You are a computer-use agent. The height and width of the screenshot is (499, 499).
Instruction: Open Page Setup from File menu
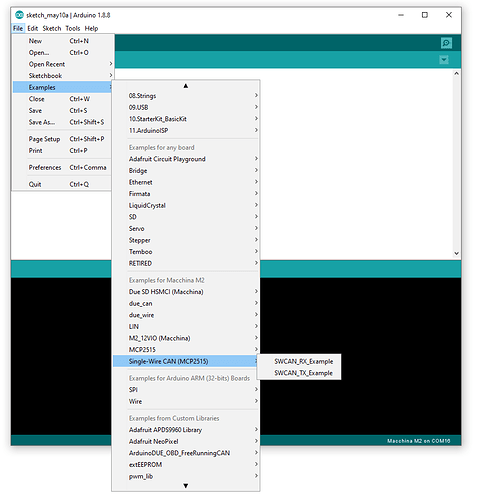coord(62,139)
